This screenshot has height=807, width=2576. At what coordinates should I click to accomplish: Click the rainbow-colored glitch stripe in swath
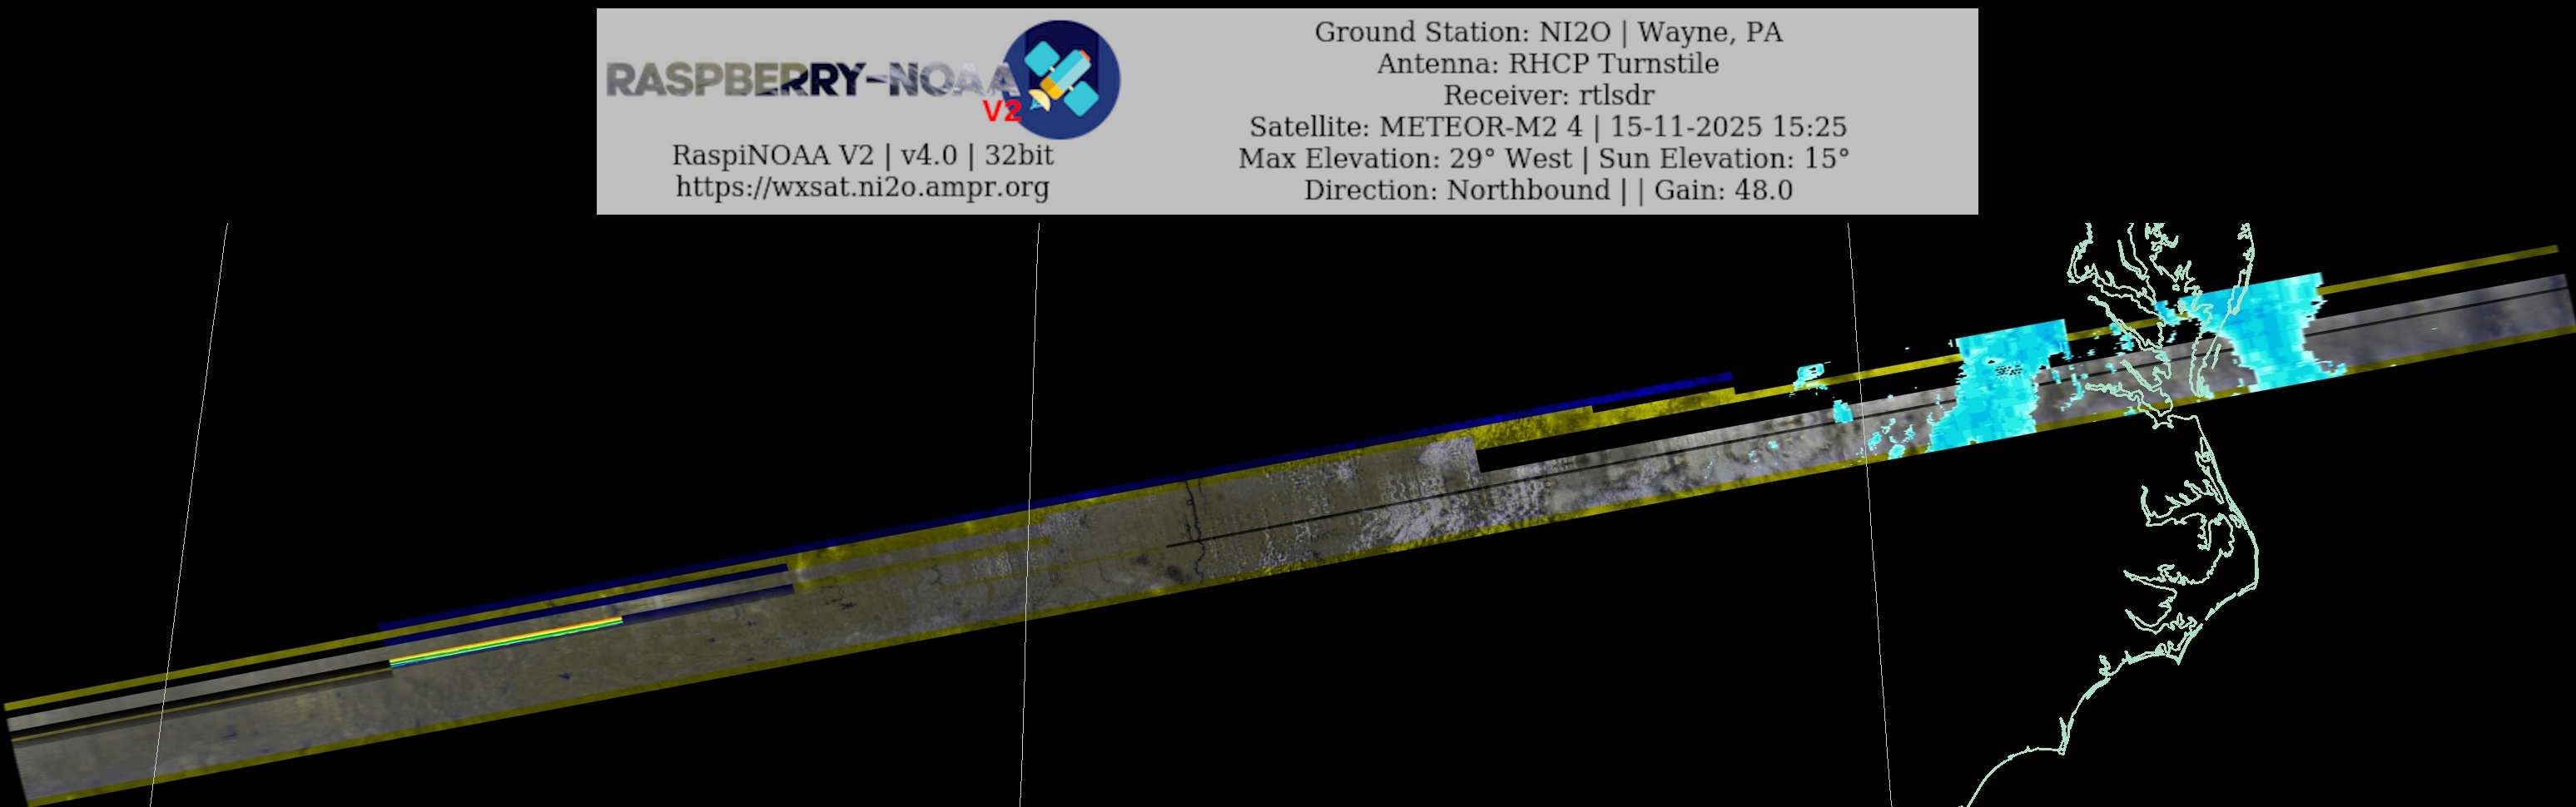pos(505,641)
